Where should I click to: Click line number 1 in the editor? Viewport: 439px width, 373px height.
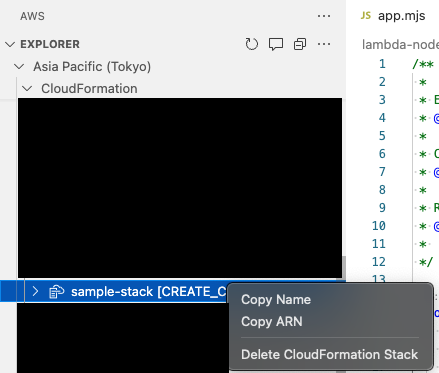382,64
